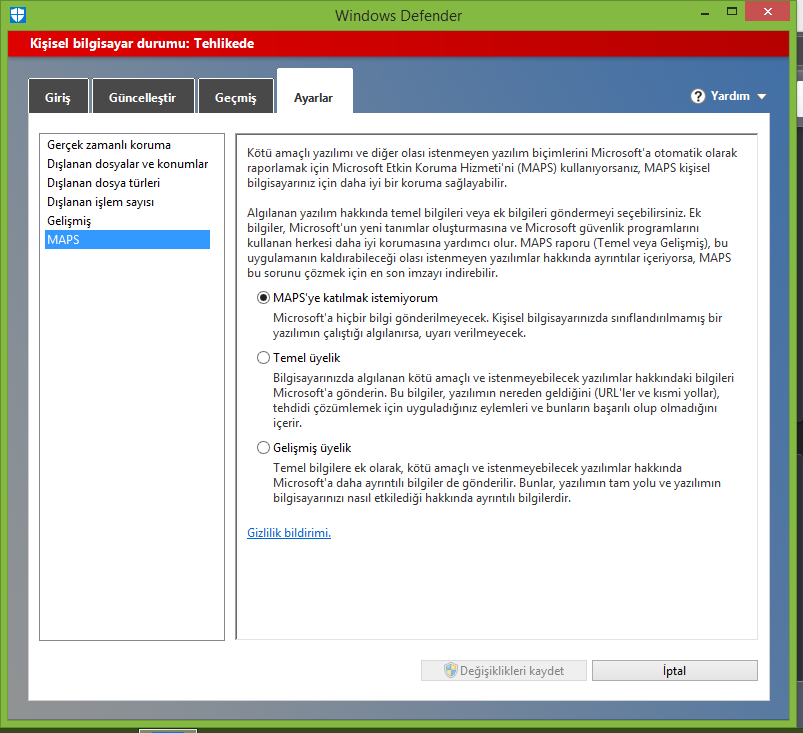Viewport: 803px width, 733px height.
Task: Click the Yardım question mark icon
Action: point(698,96)
